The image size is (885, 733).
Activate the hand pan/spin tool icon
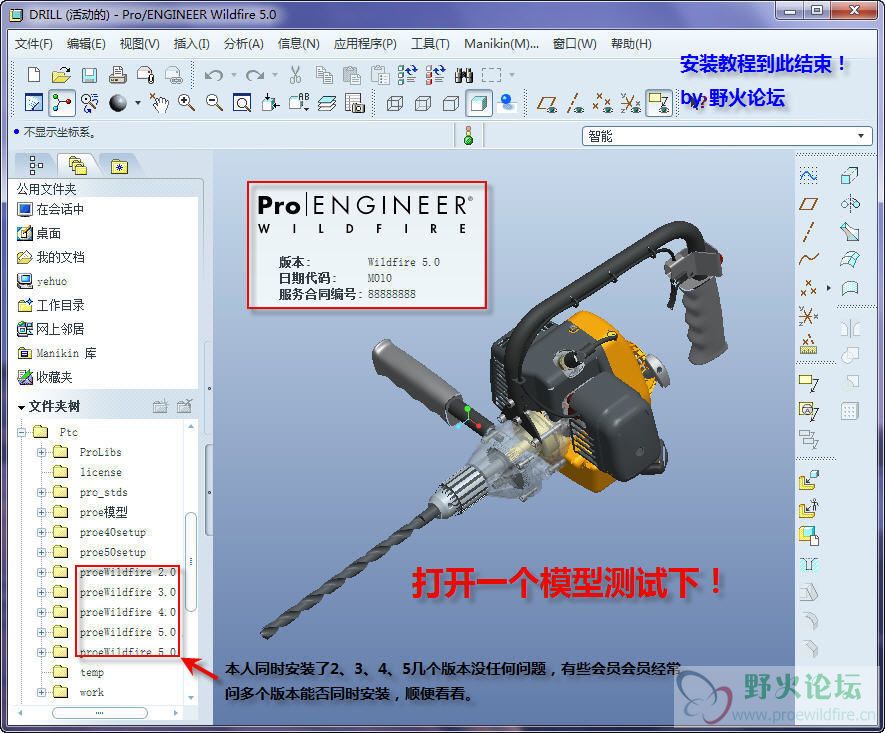coord(159,103)
